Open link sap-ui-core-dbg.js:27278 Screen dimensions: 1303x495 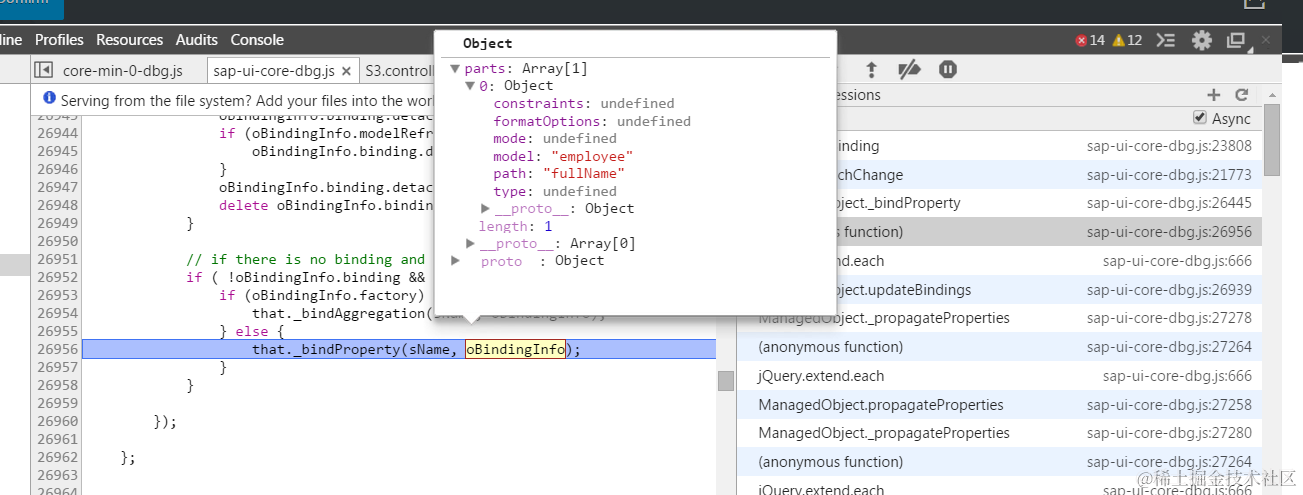tap(1169, 318)
